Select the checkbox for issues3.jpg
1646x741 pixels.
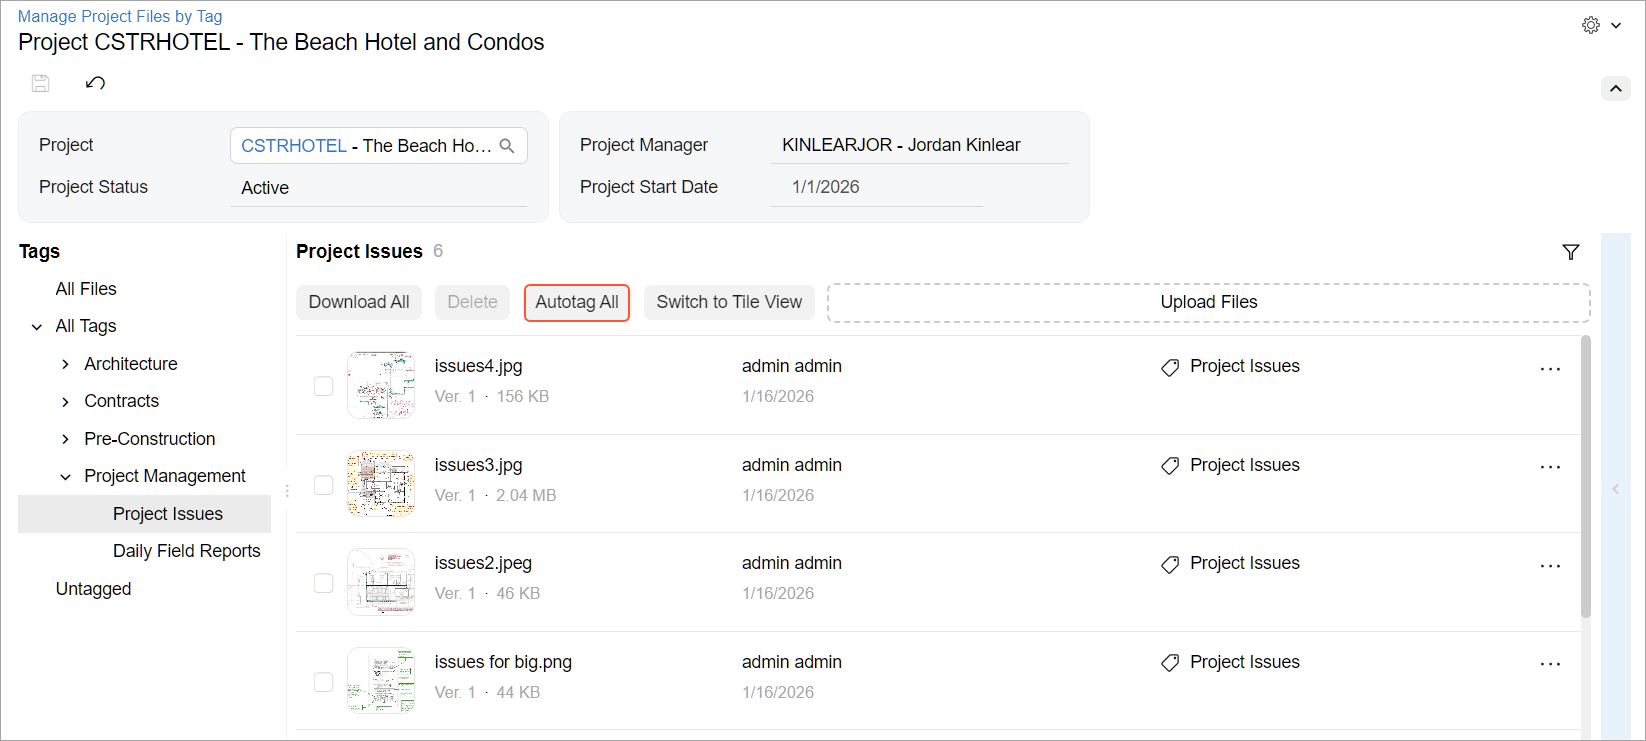pyautogui.click(x=323, y=484)
